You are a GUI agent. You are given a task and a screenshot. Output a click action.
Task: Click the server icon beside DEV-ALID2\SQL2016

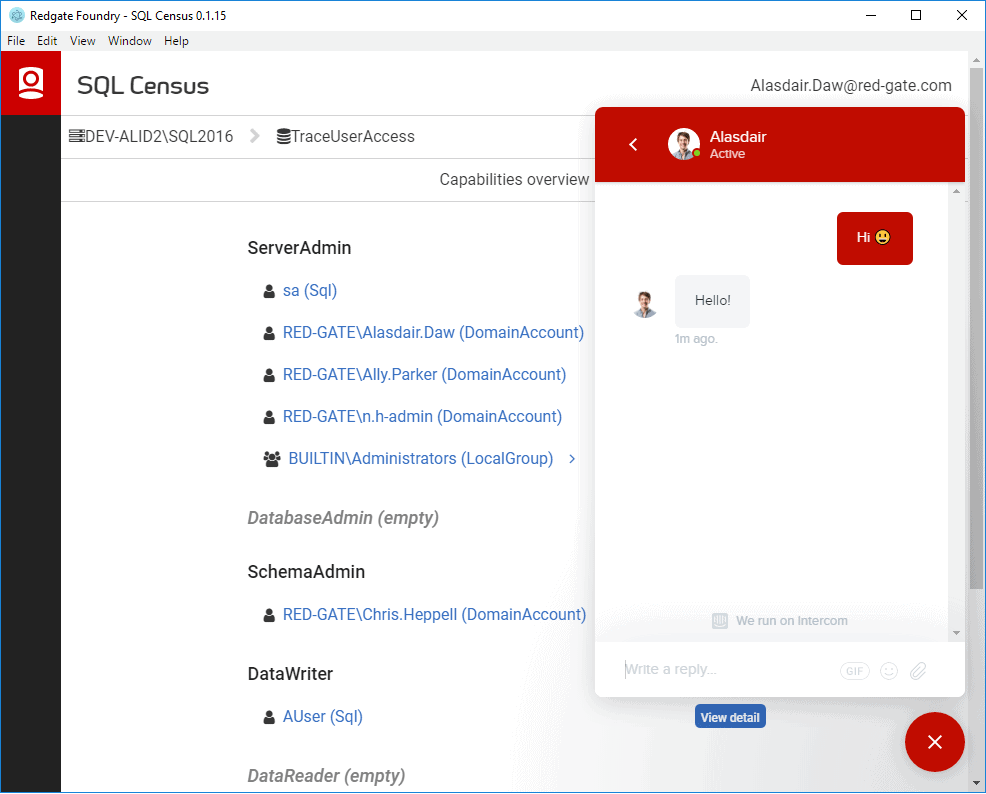(x=77, y=136)
